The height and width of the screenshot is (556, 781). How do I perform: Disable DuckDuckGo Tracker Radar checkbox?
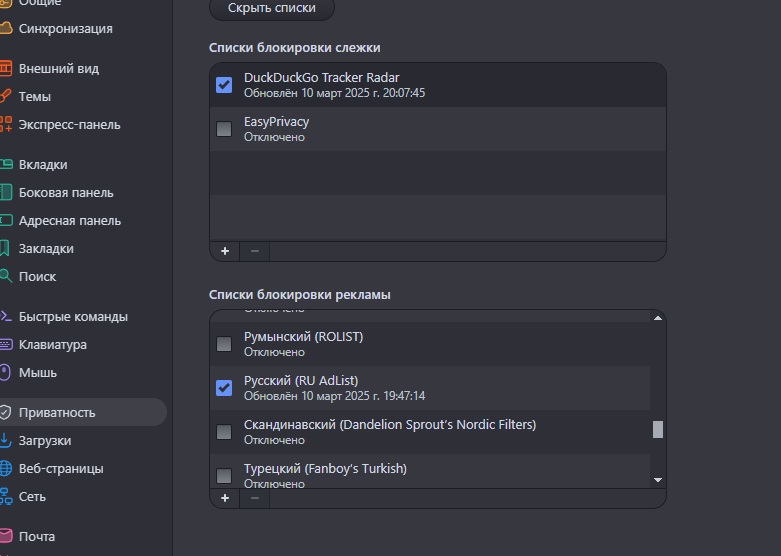tap(224, 85)
